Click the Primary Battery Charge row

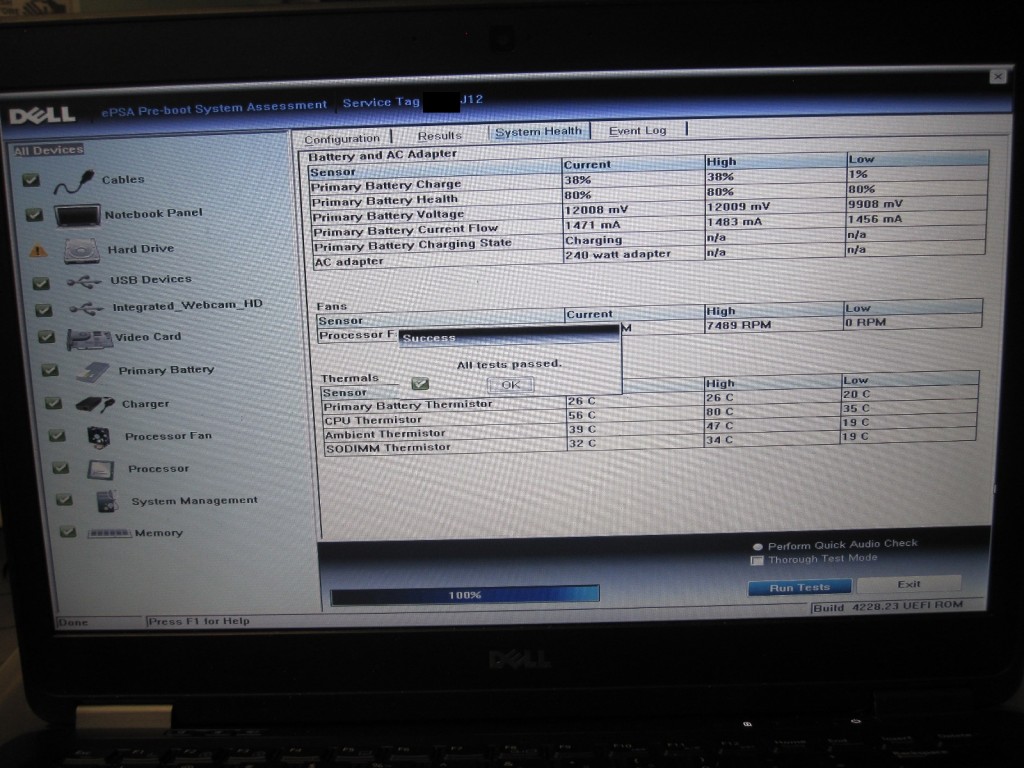[x=649, y=181]
